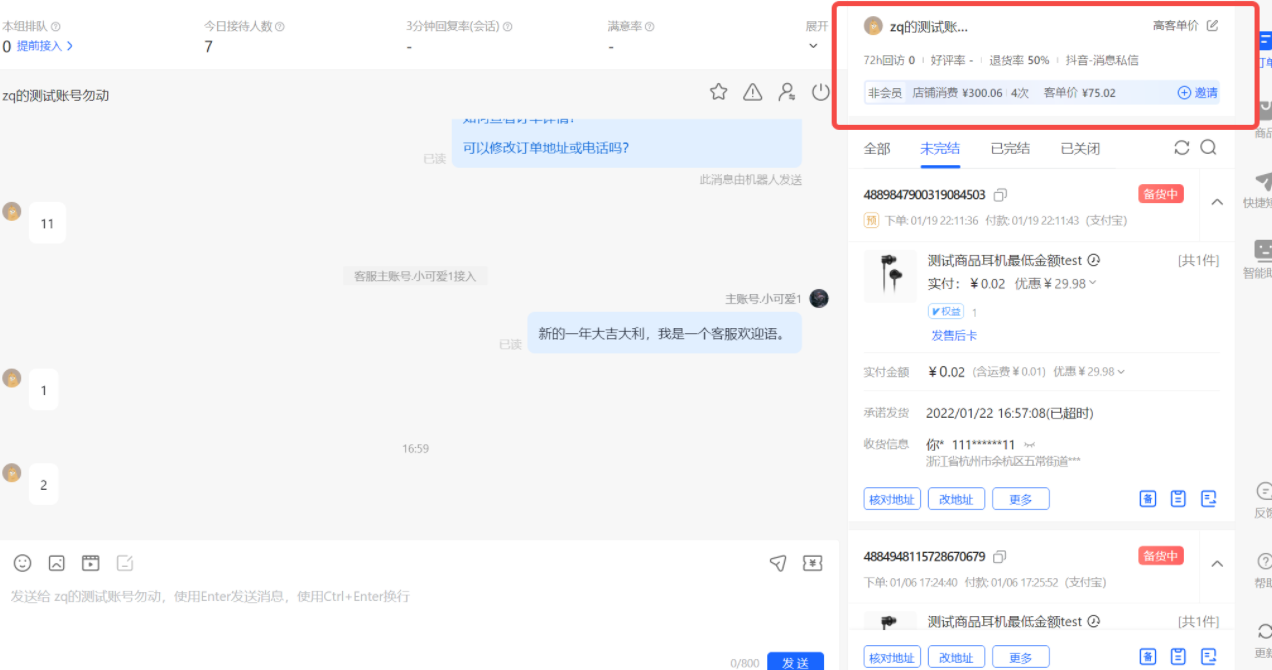The height and width of the screenshot is (670, 1272).
Task: Edit customer tag with pencil icon
Action: click(1213, 26)
